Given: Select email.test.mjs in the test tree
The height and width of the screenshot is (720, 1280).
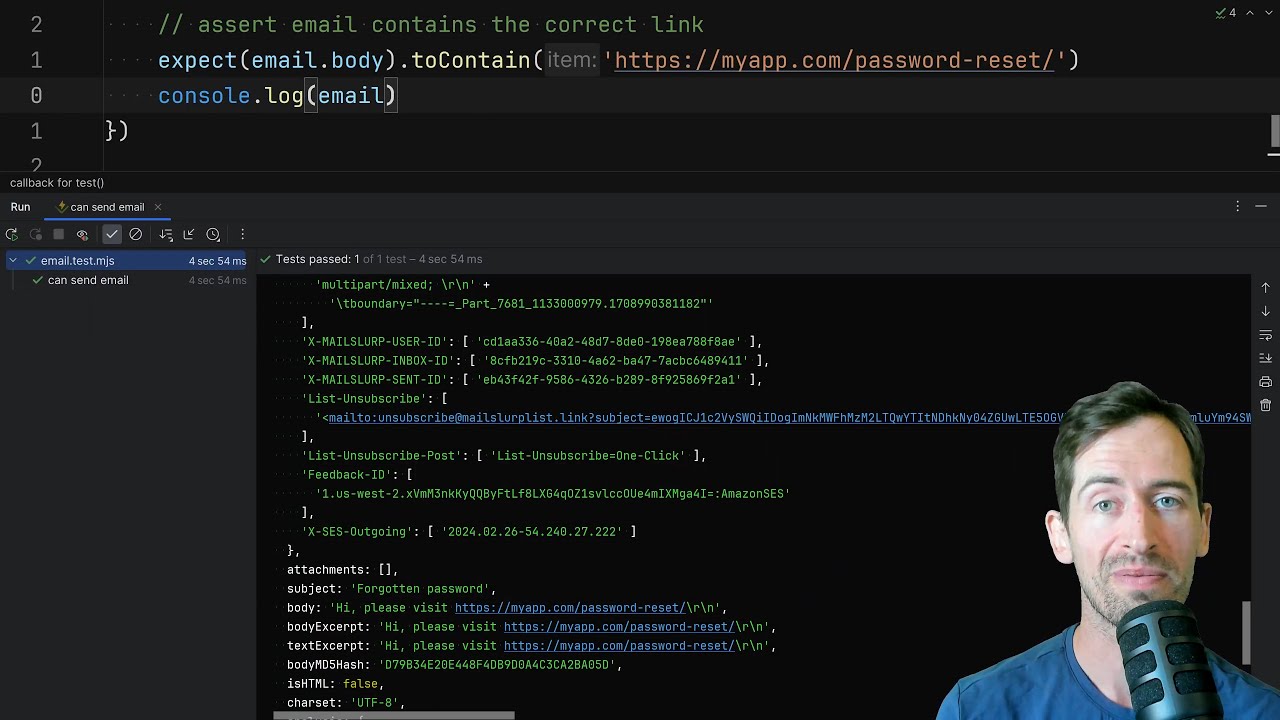Looking at the screenshot, I should (x=128, y=261).
